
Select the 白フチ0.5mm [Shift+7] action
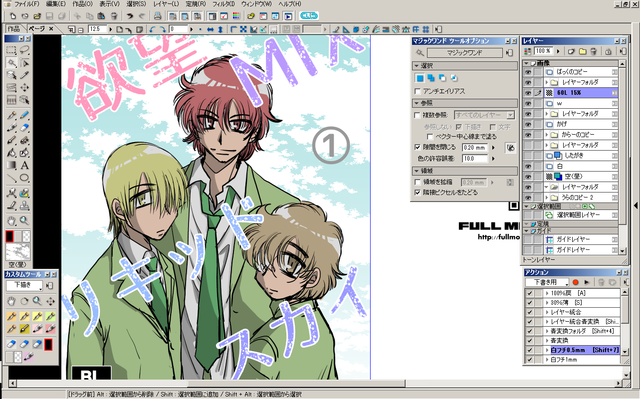(584, 350)
